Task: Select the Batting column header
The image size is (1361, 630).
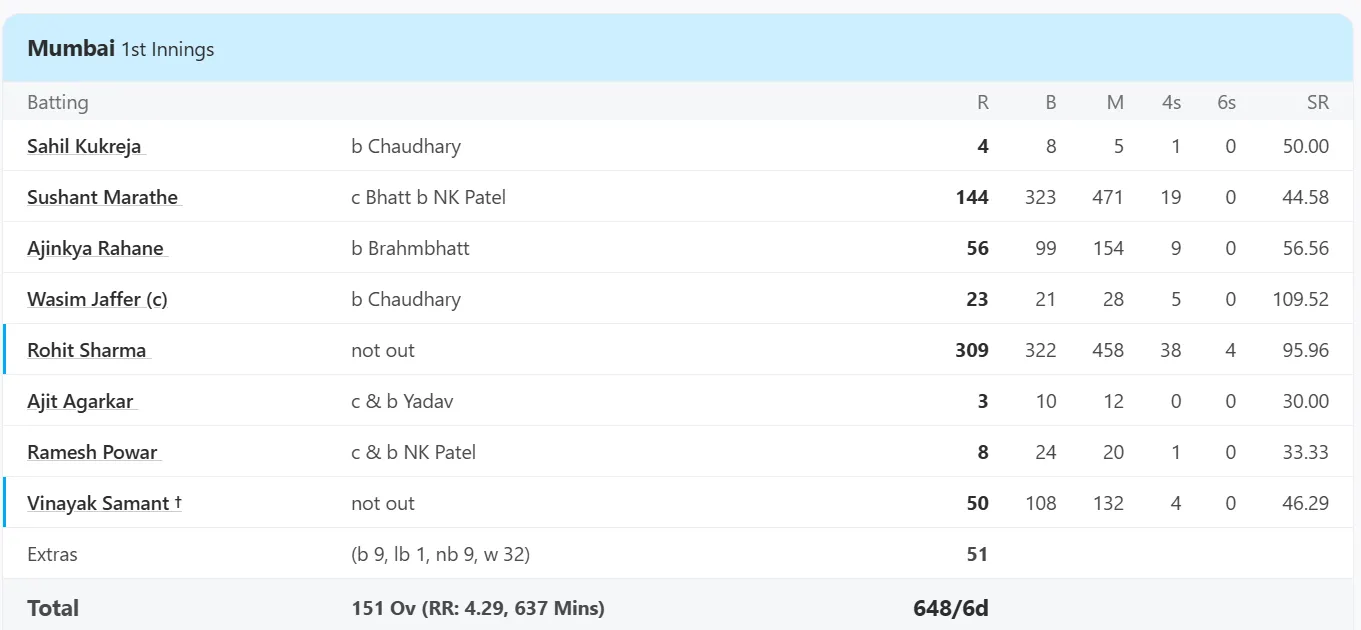Action: point(58,102)
